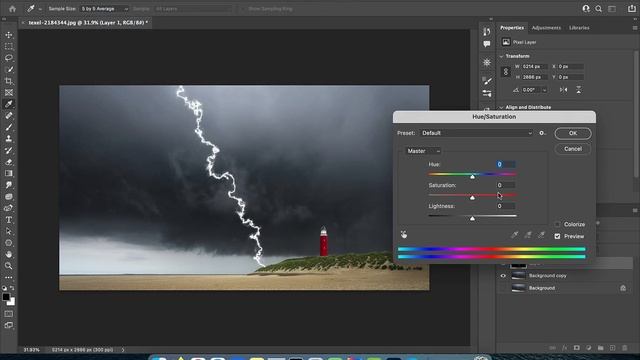Open the Preset Default dropdown
Screen dimensions: 640x360
[476, 133]
